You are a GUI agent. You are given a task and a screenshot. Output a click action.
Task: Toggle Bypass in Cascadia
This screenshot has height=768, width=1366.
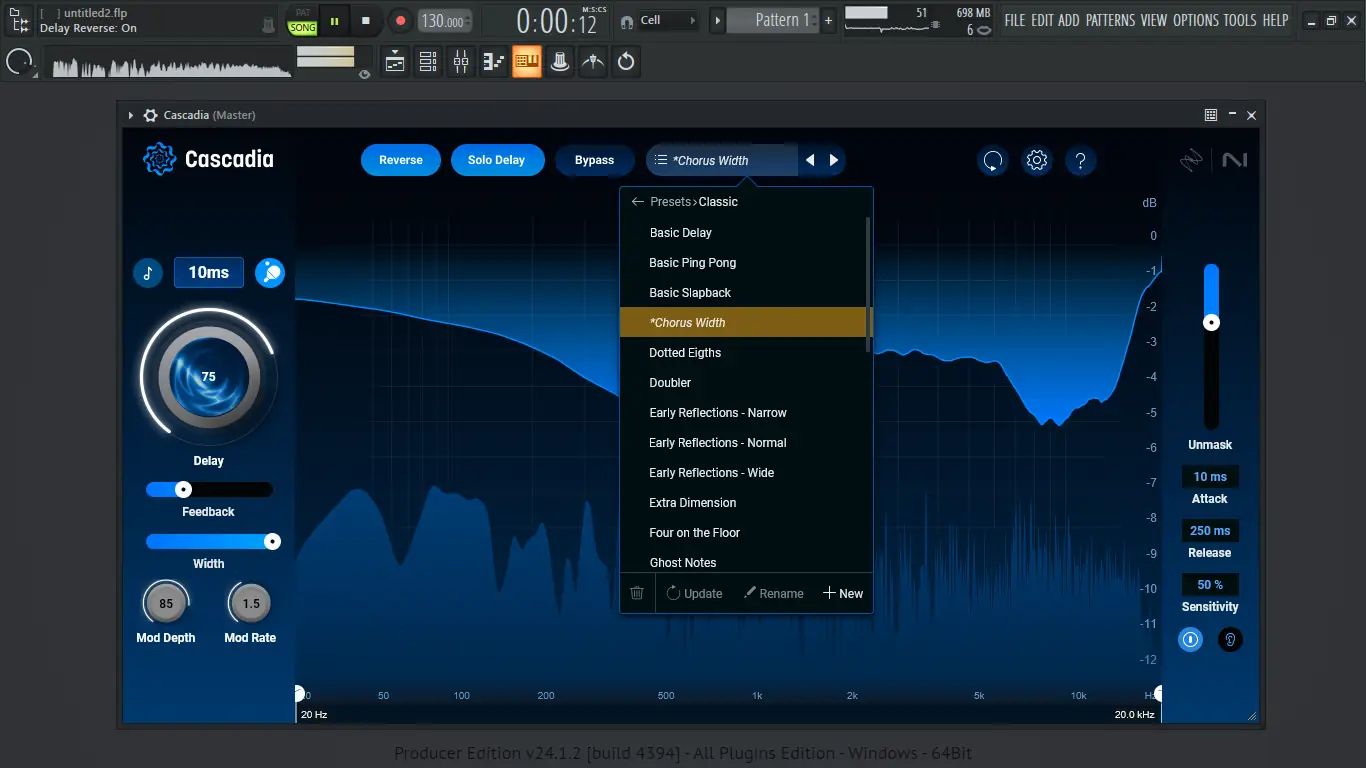click(595, 160)
